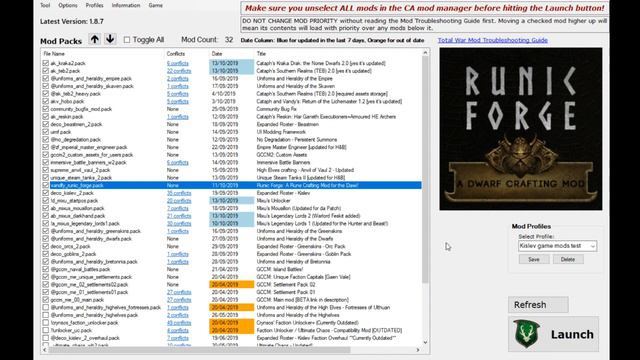Sort by the File Name column header
640x360 pixels.
(102, 54)
